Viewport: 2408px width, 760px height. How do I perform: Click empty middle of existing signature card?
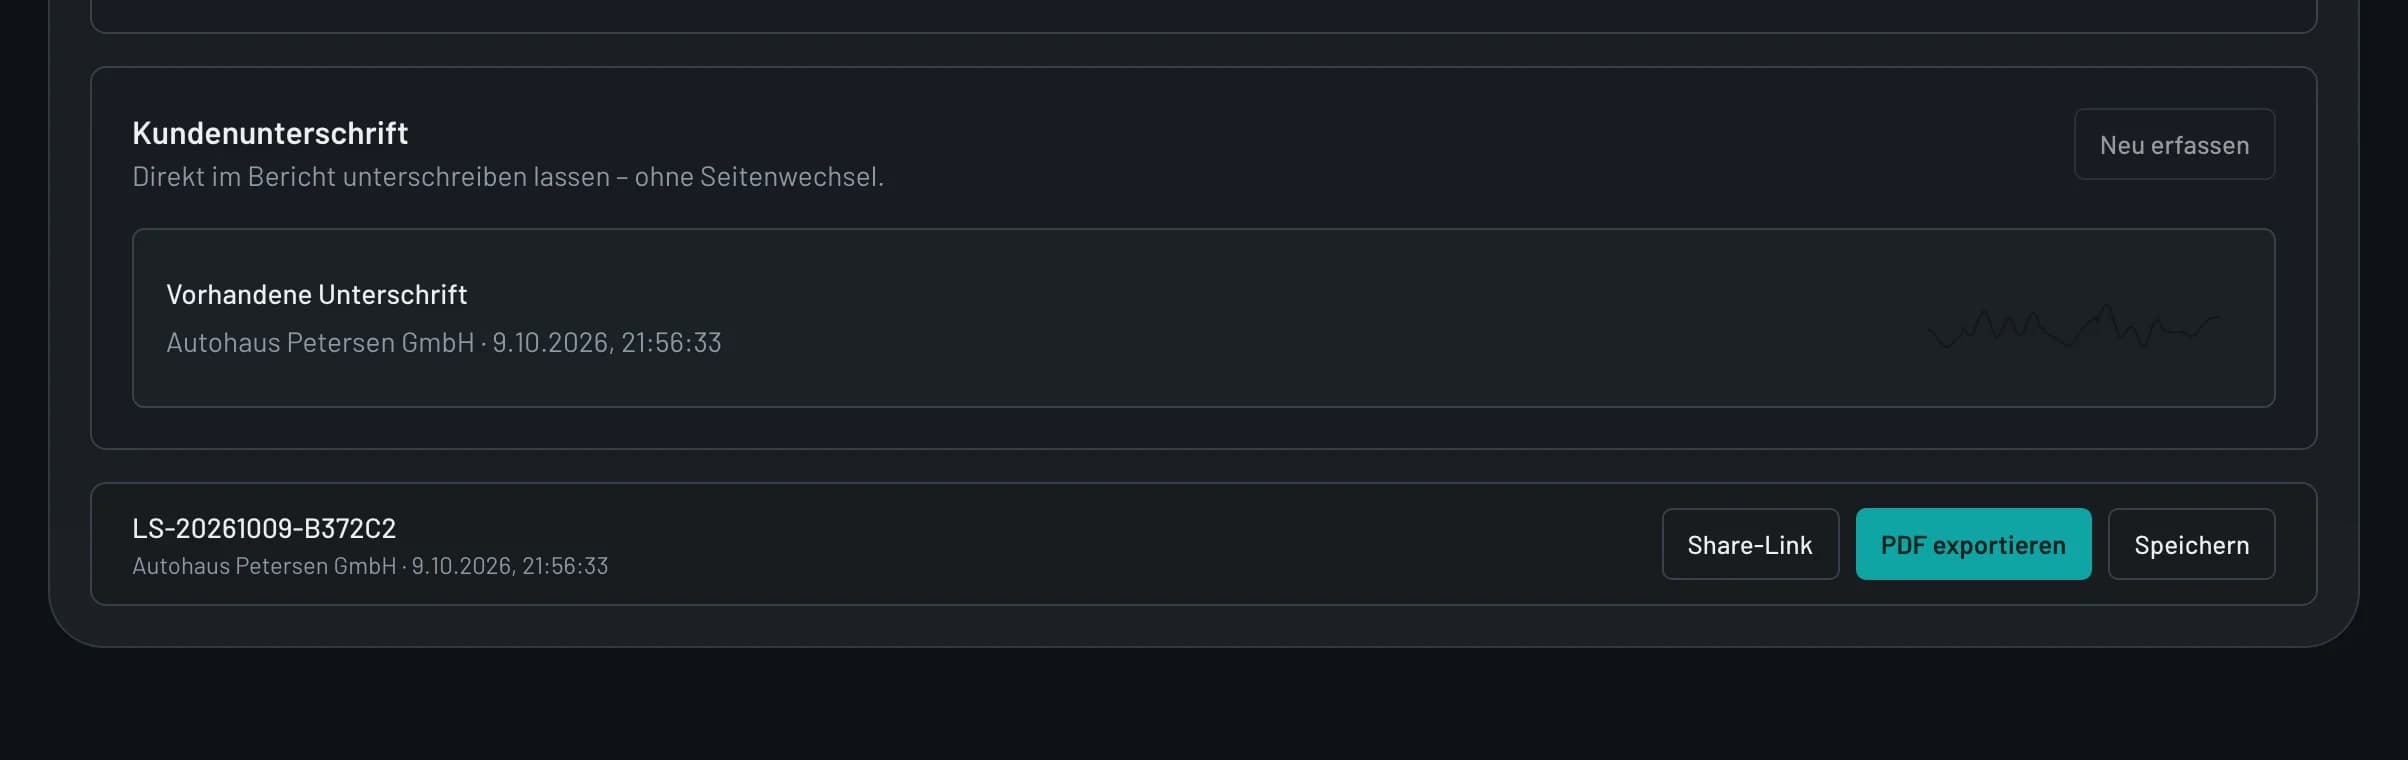point(1300,318)
